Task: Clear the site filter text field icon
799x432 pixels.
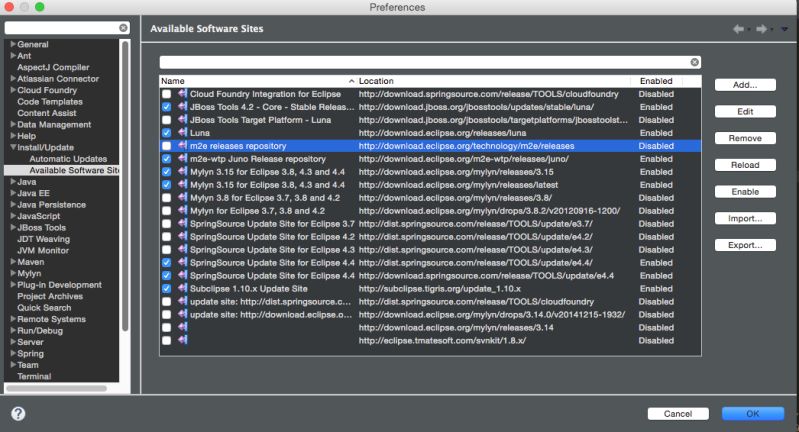Action: (695, 62)
